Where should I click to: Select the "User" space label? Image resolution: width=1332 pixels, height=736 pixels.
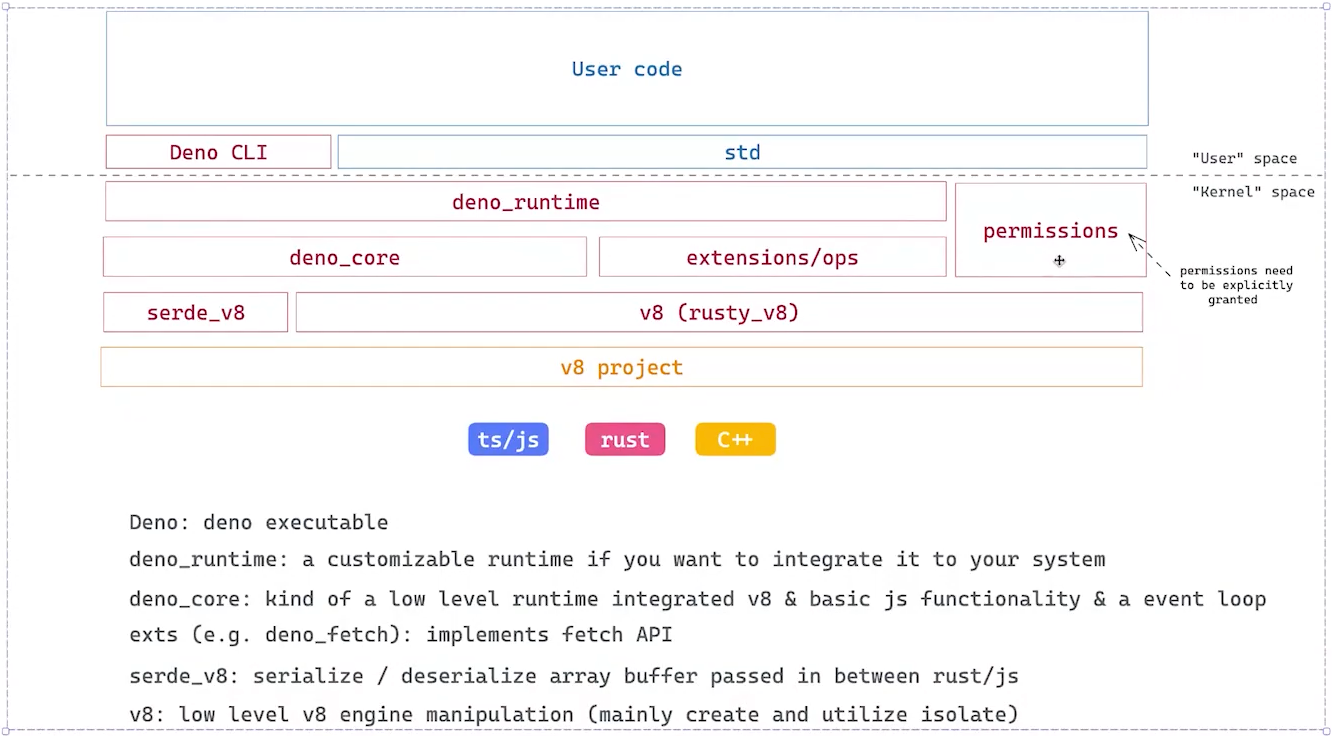1244,158
